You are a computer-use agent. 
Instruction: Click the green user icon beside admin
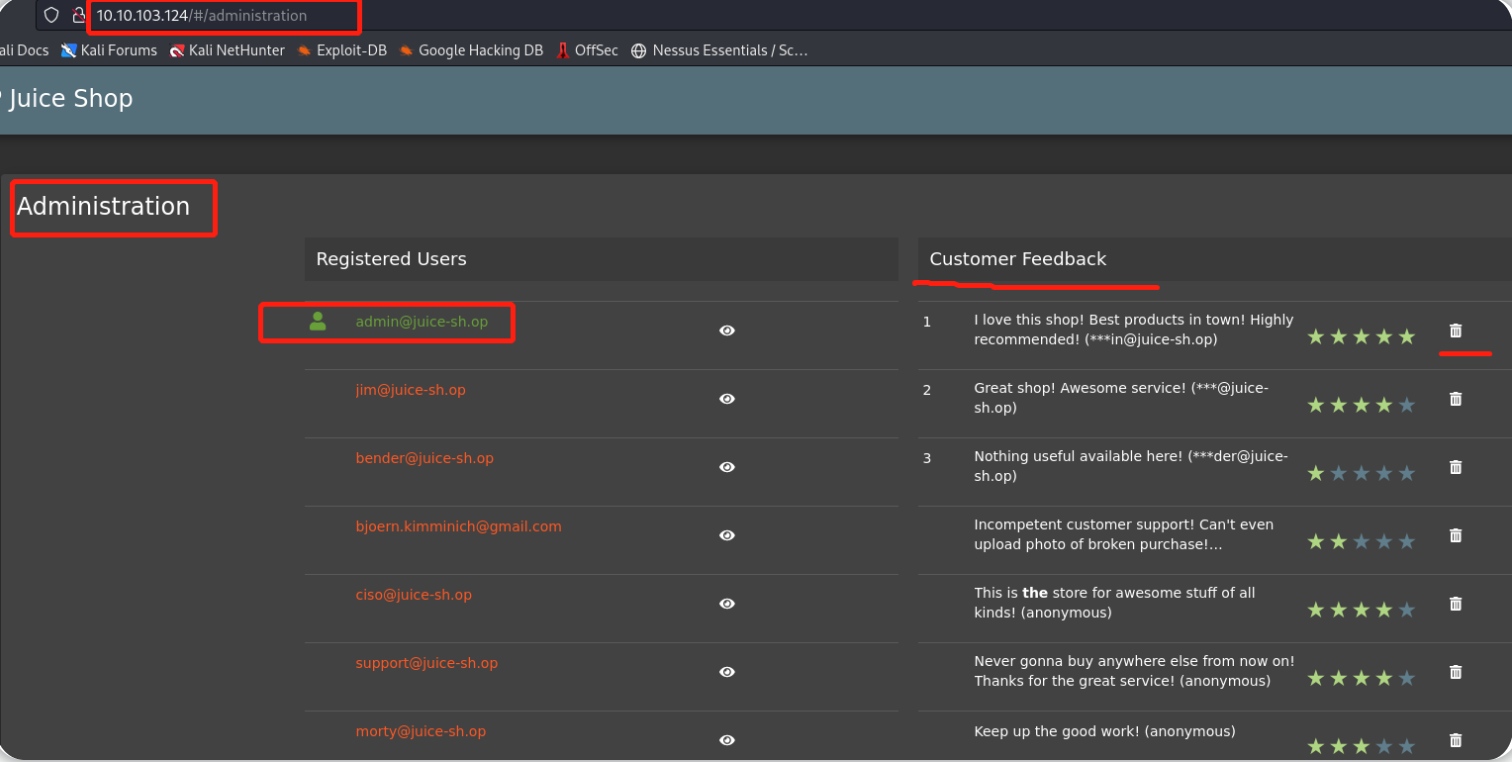pyautogui.click(x=318, y=321)
